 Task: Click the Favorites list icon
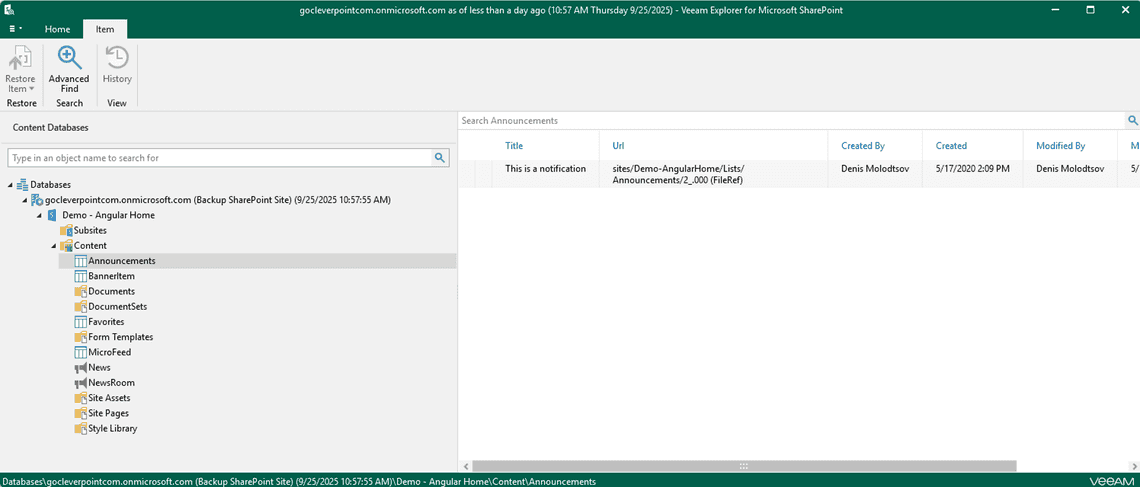[81, 322]
